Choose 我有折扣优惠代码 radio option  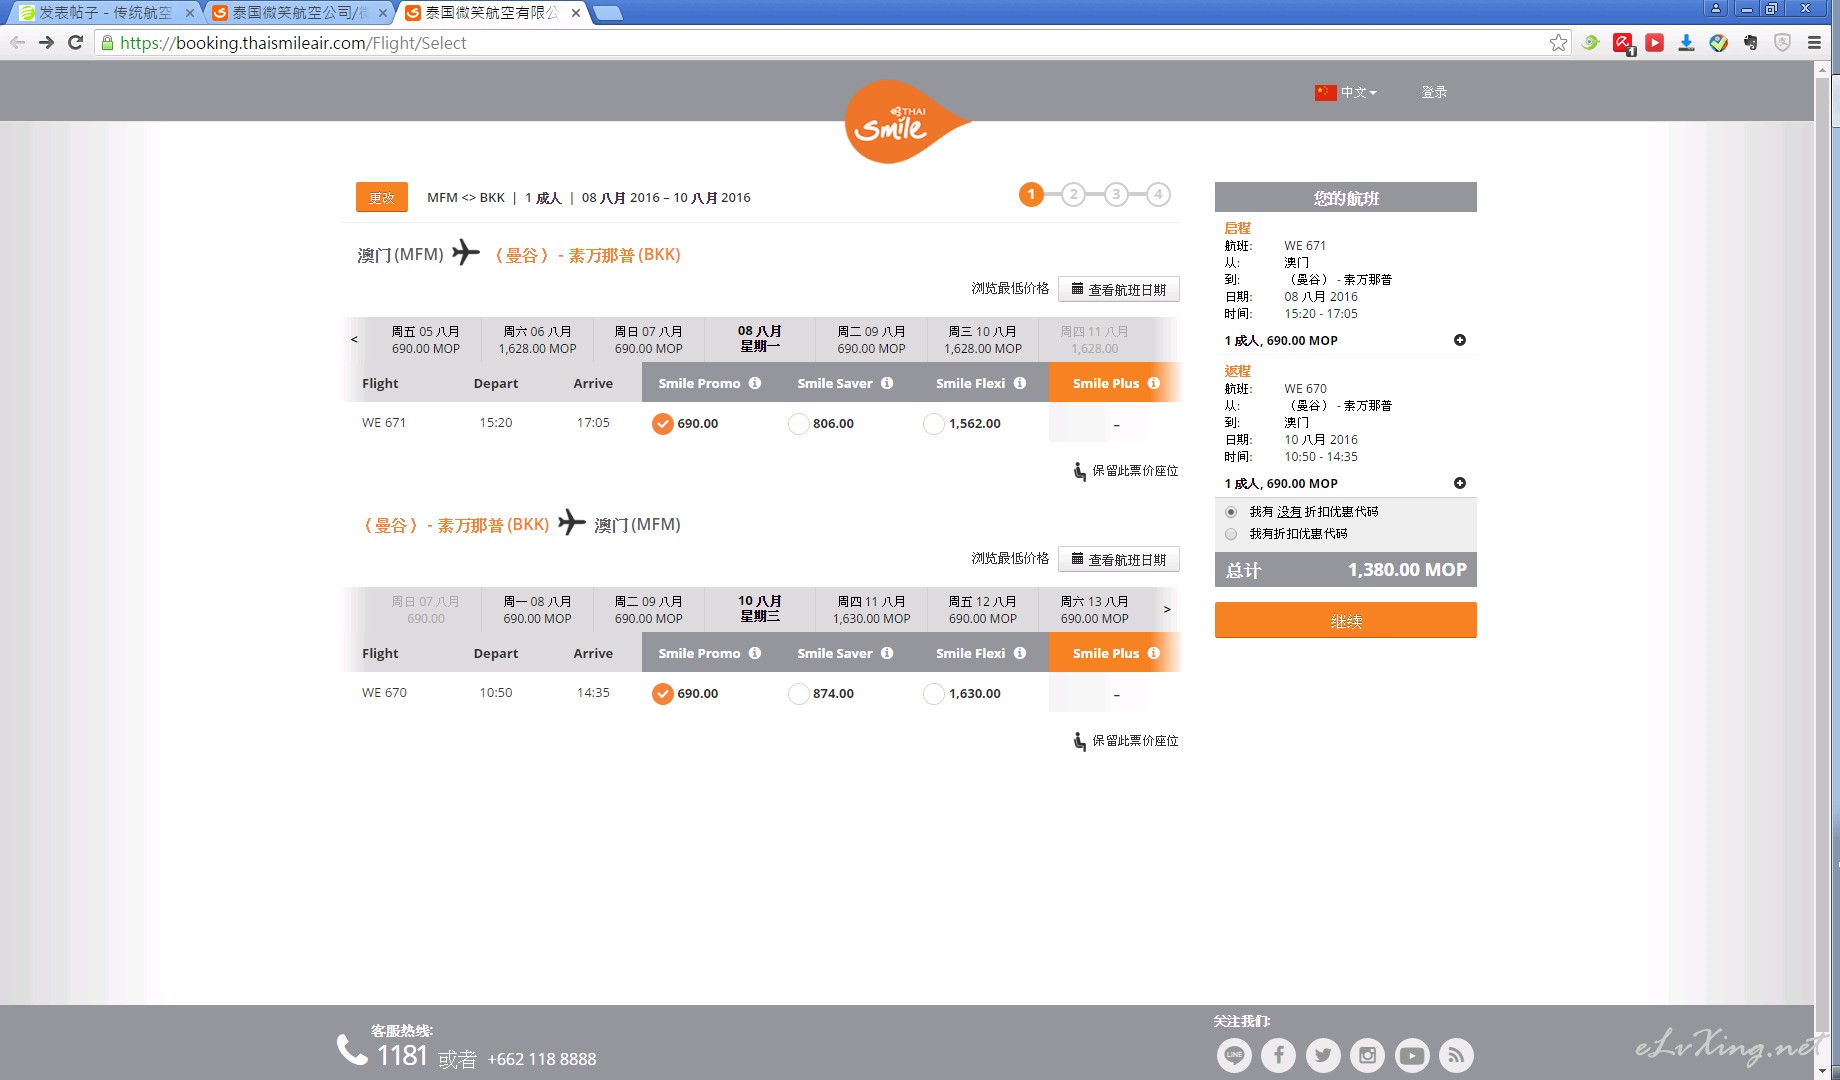pyautogui.click(x=1231, y=534)
